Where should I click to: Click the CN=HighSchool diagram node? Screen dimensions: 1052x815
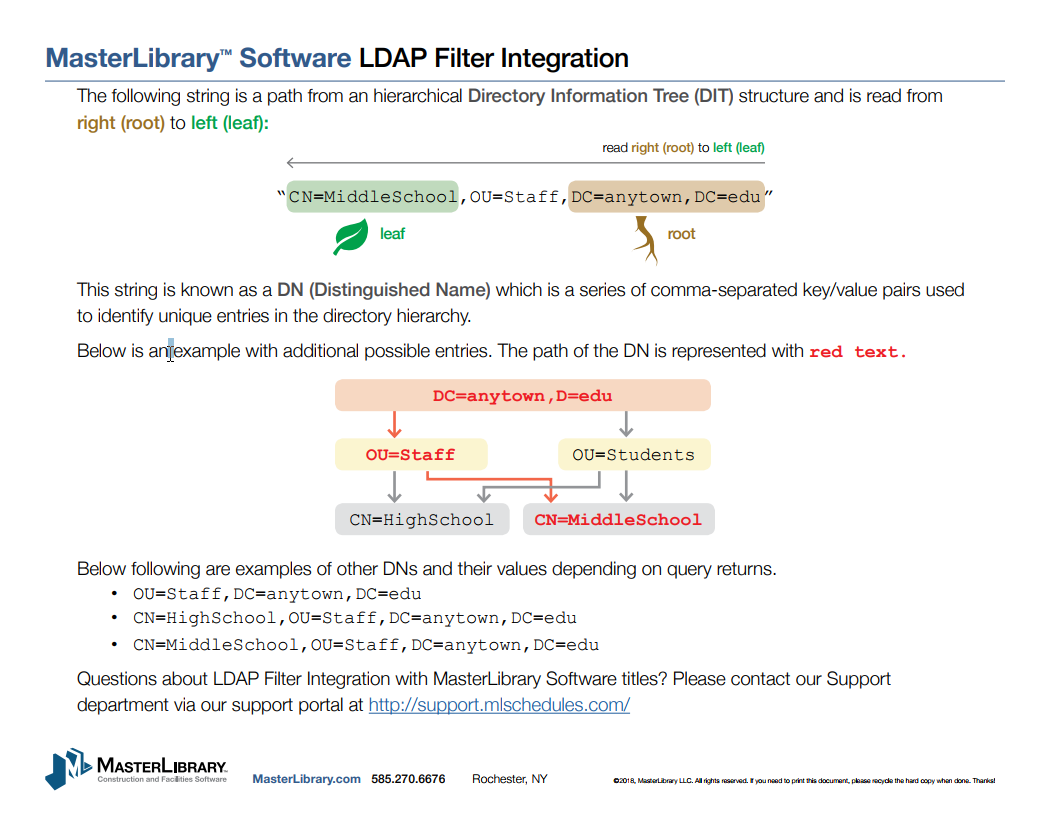point(422,519)
